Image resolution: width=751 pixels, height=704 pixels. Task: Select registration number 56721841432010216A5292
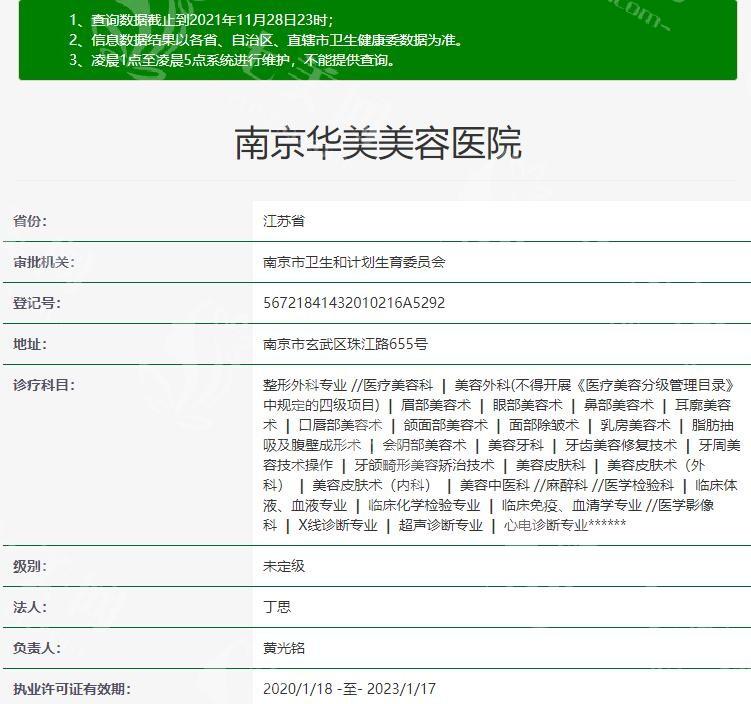pyautogui.click(x=354, y=303)
